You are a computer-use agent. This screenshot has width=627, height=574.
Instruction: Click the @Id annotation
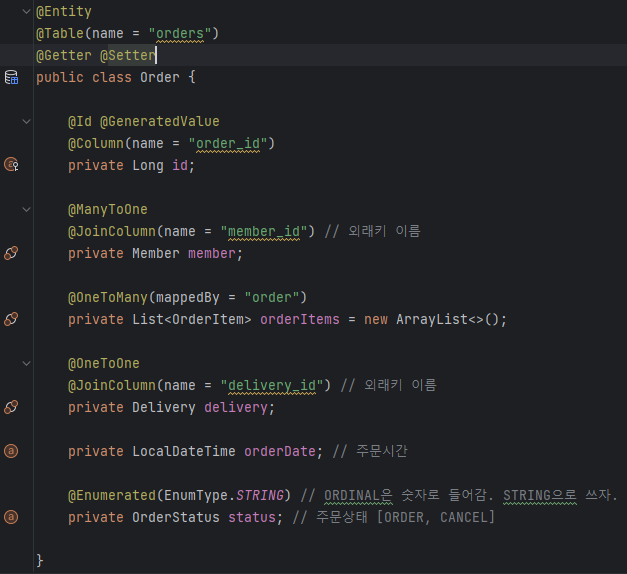(x=80, y=121)
